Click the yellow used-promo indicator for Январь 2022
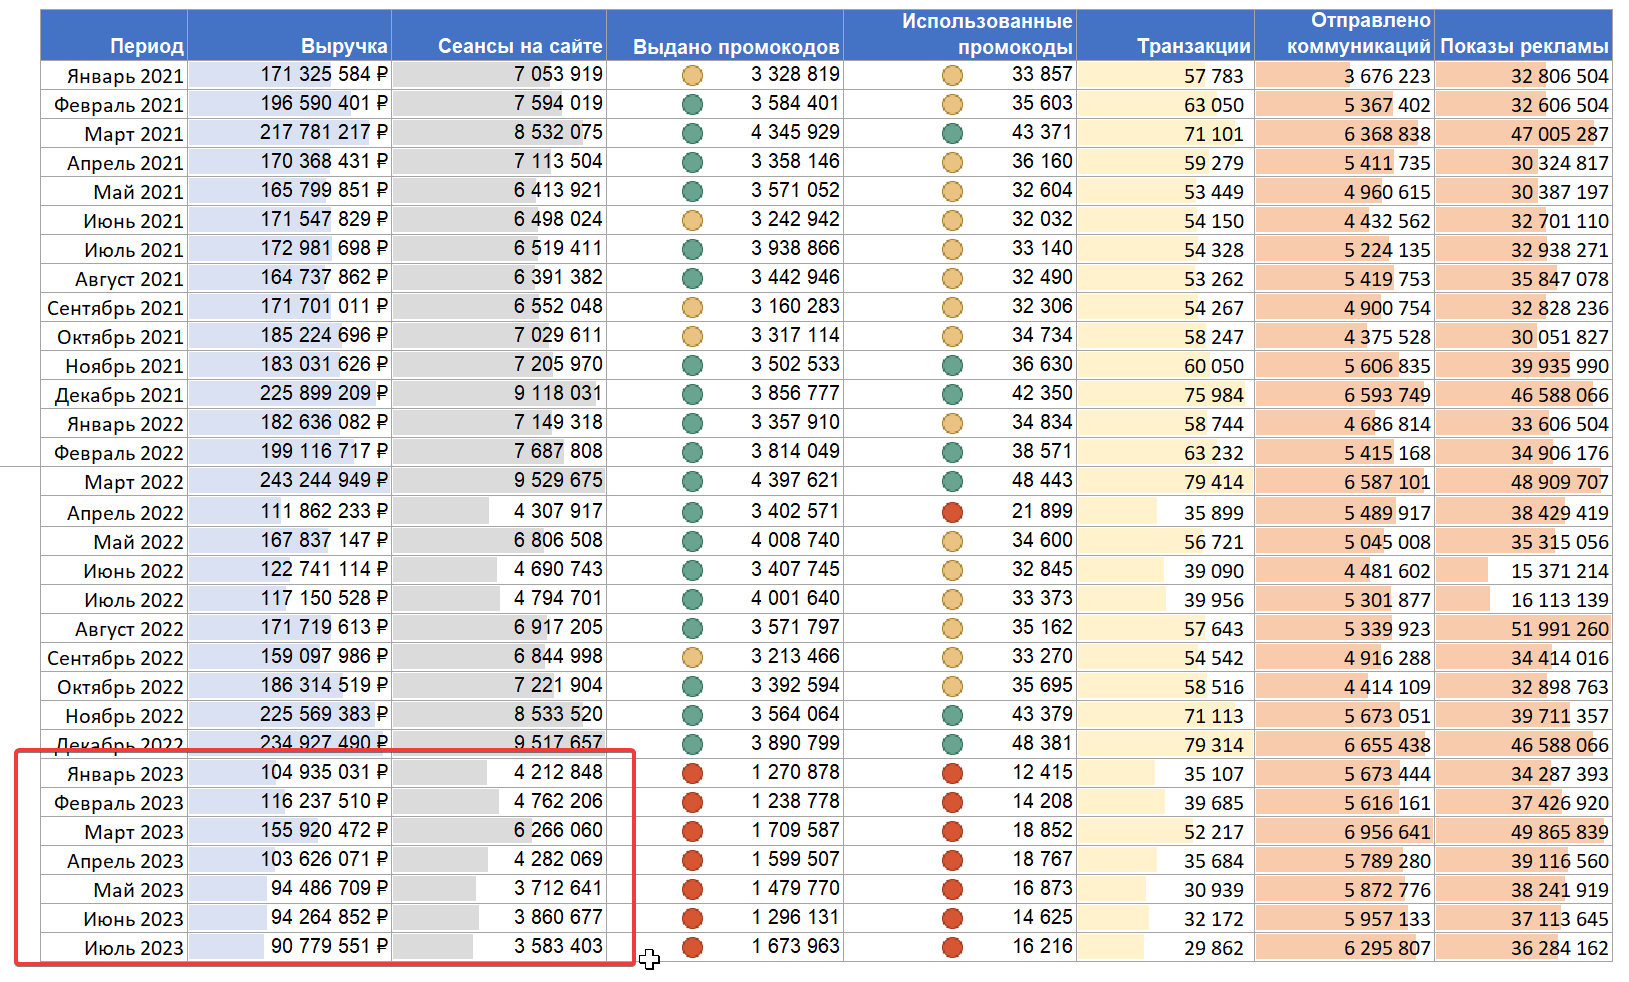 (x=952, y=424)
